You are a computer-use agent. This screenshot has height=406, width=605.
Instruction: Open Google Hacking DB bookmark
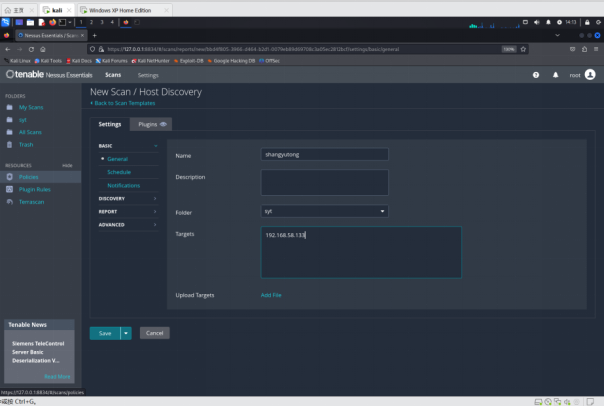[232, 61]
